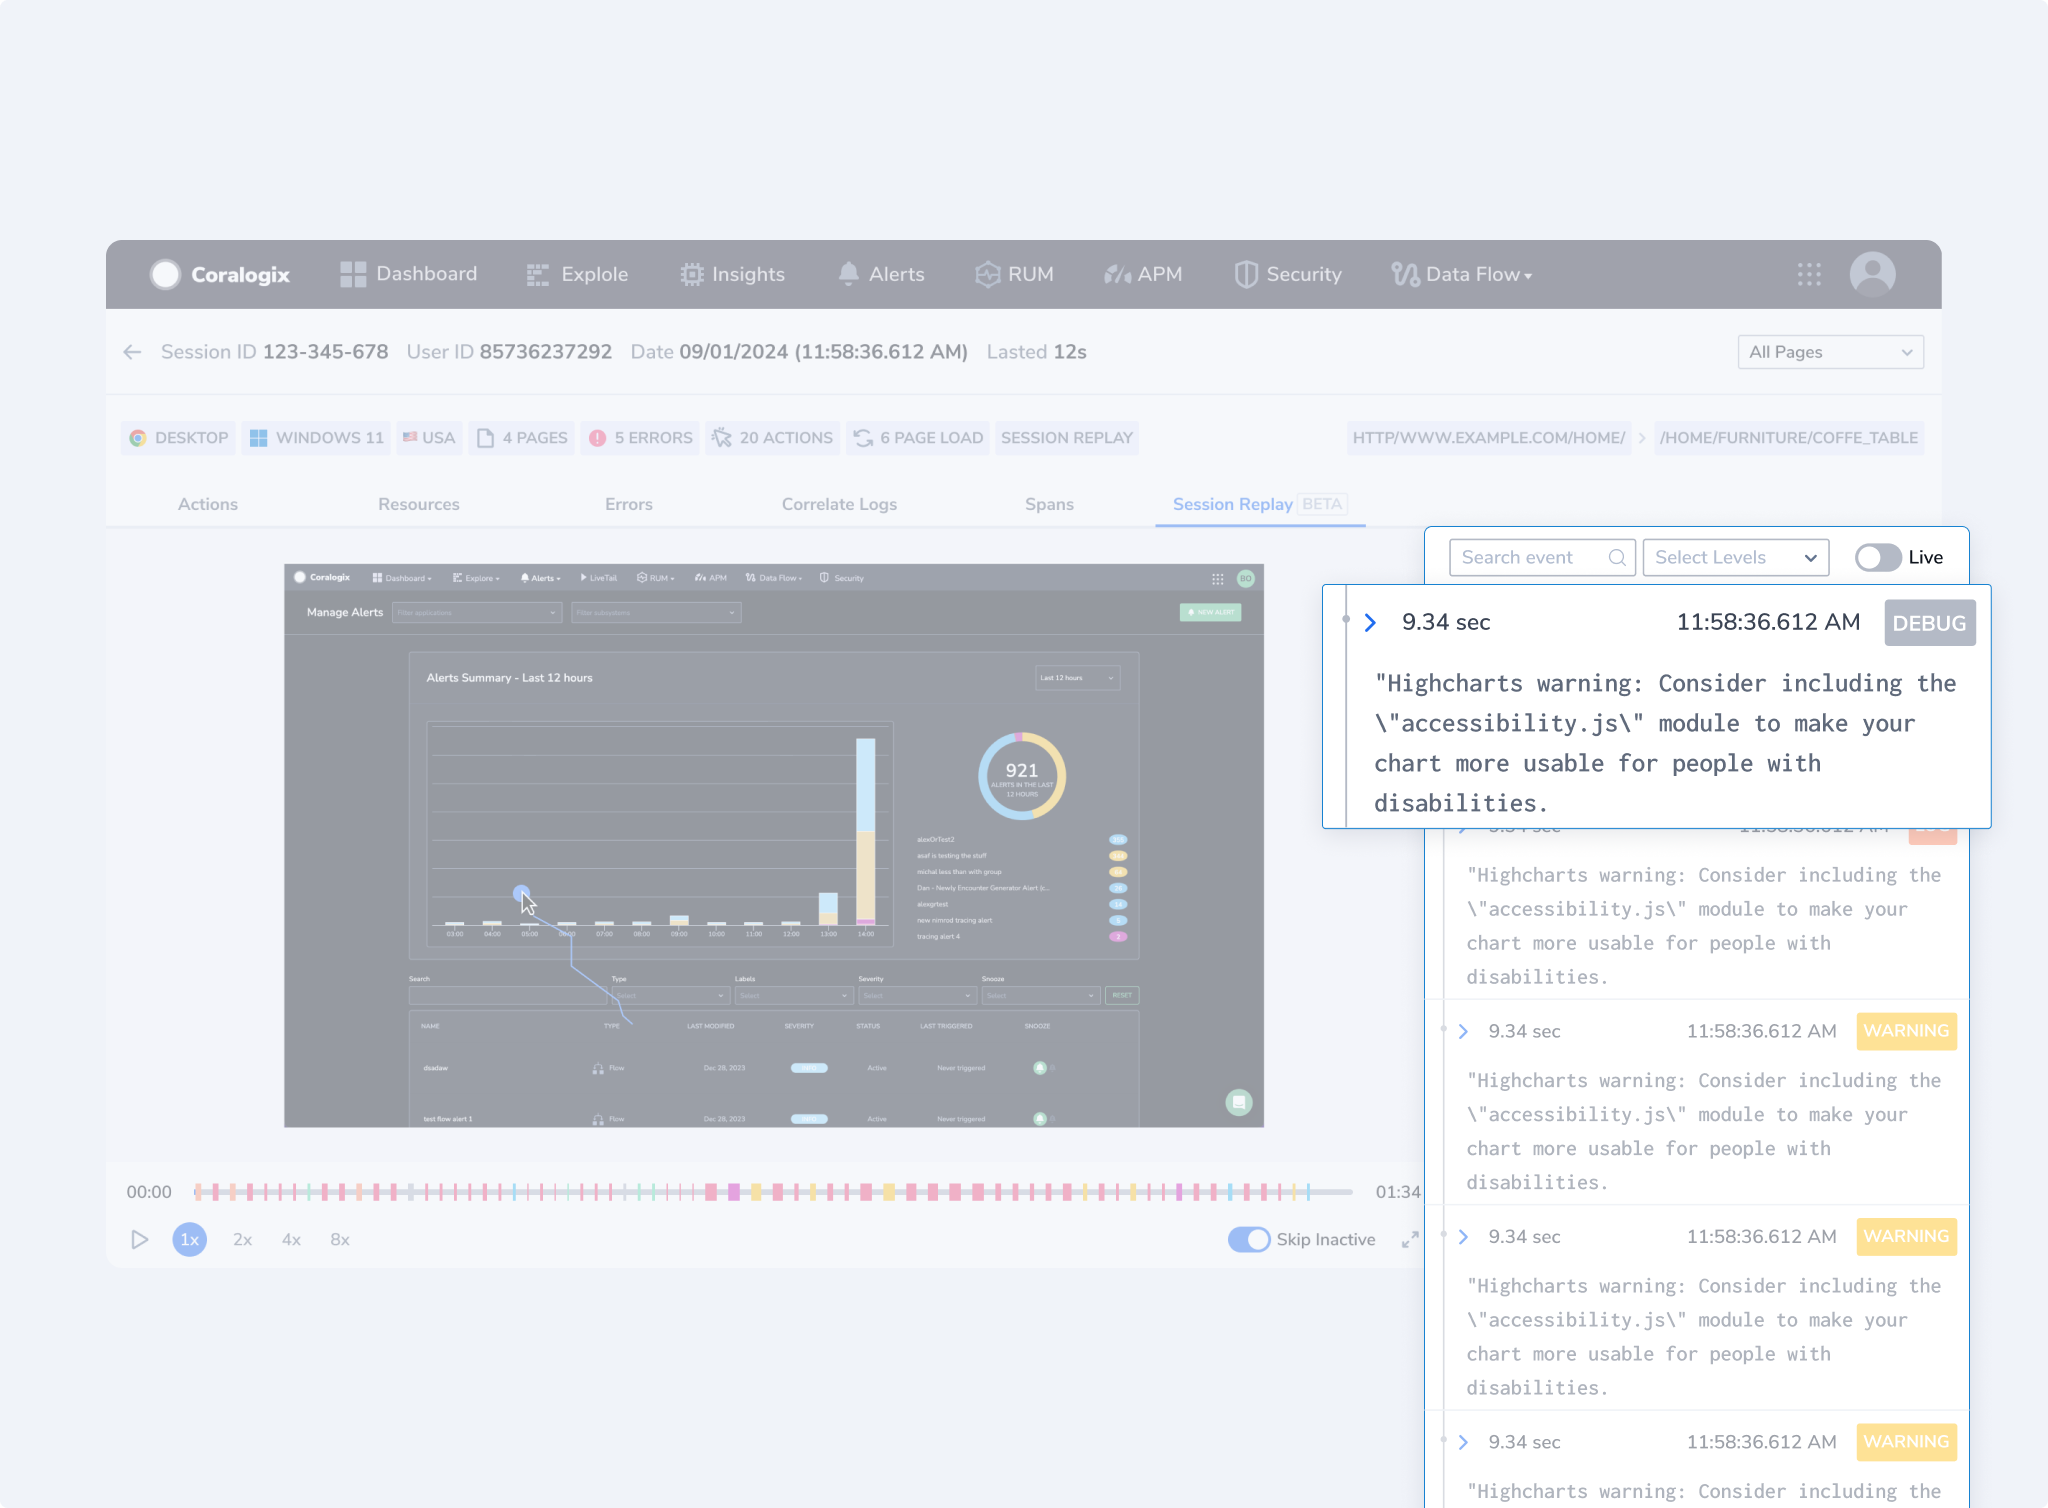Click the Search event input field
Image resolution: width=2048 pixels, height=1508 pixels.
click(1542, 558)
